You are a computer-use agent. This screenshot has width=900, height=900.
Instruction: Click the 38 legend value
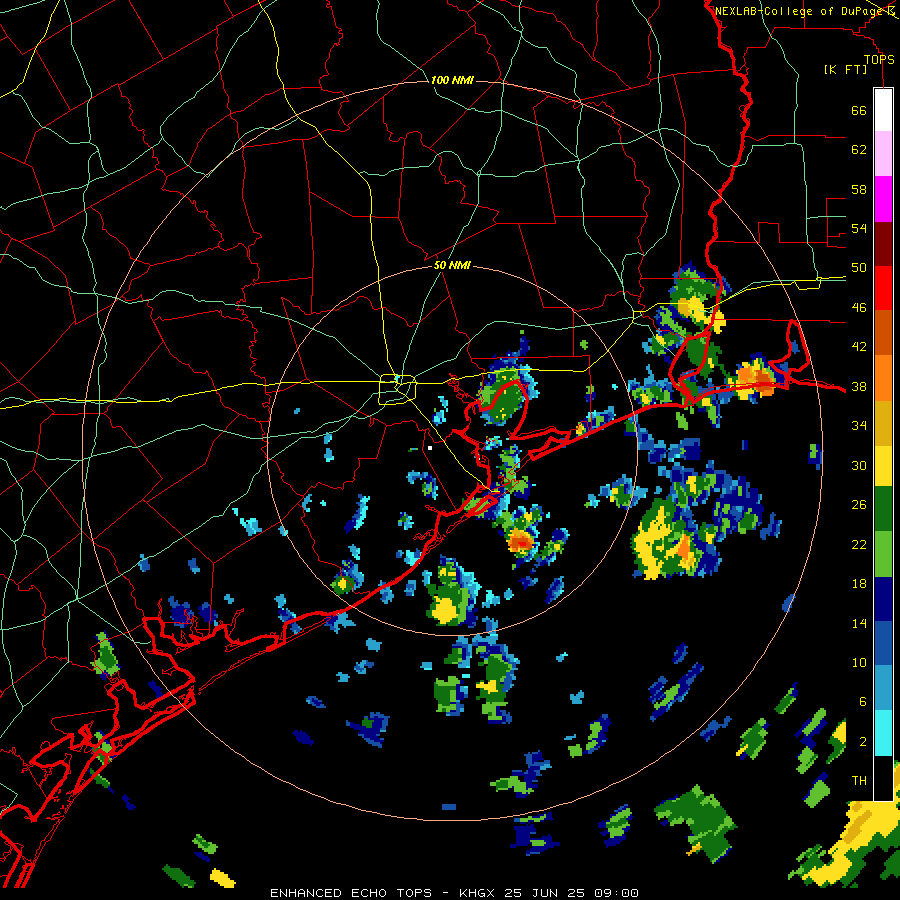(859, 386)
